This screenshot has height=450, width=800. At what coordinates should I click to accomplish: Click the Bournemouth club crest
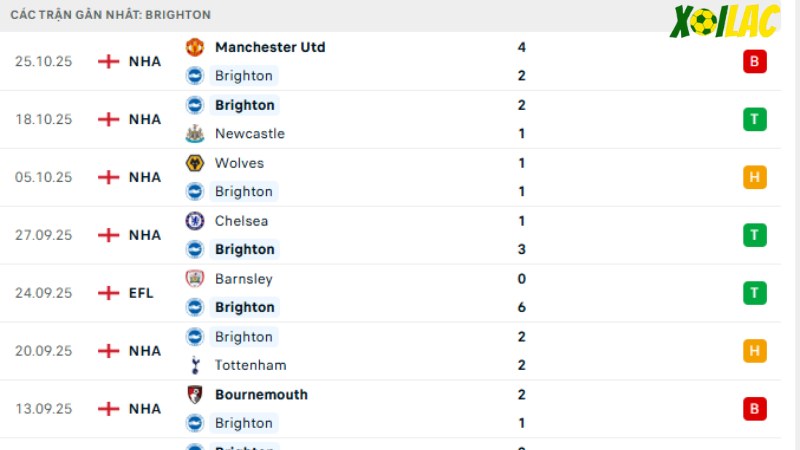tap(194, 394)
